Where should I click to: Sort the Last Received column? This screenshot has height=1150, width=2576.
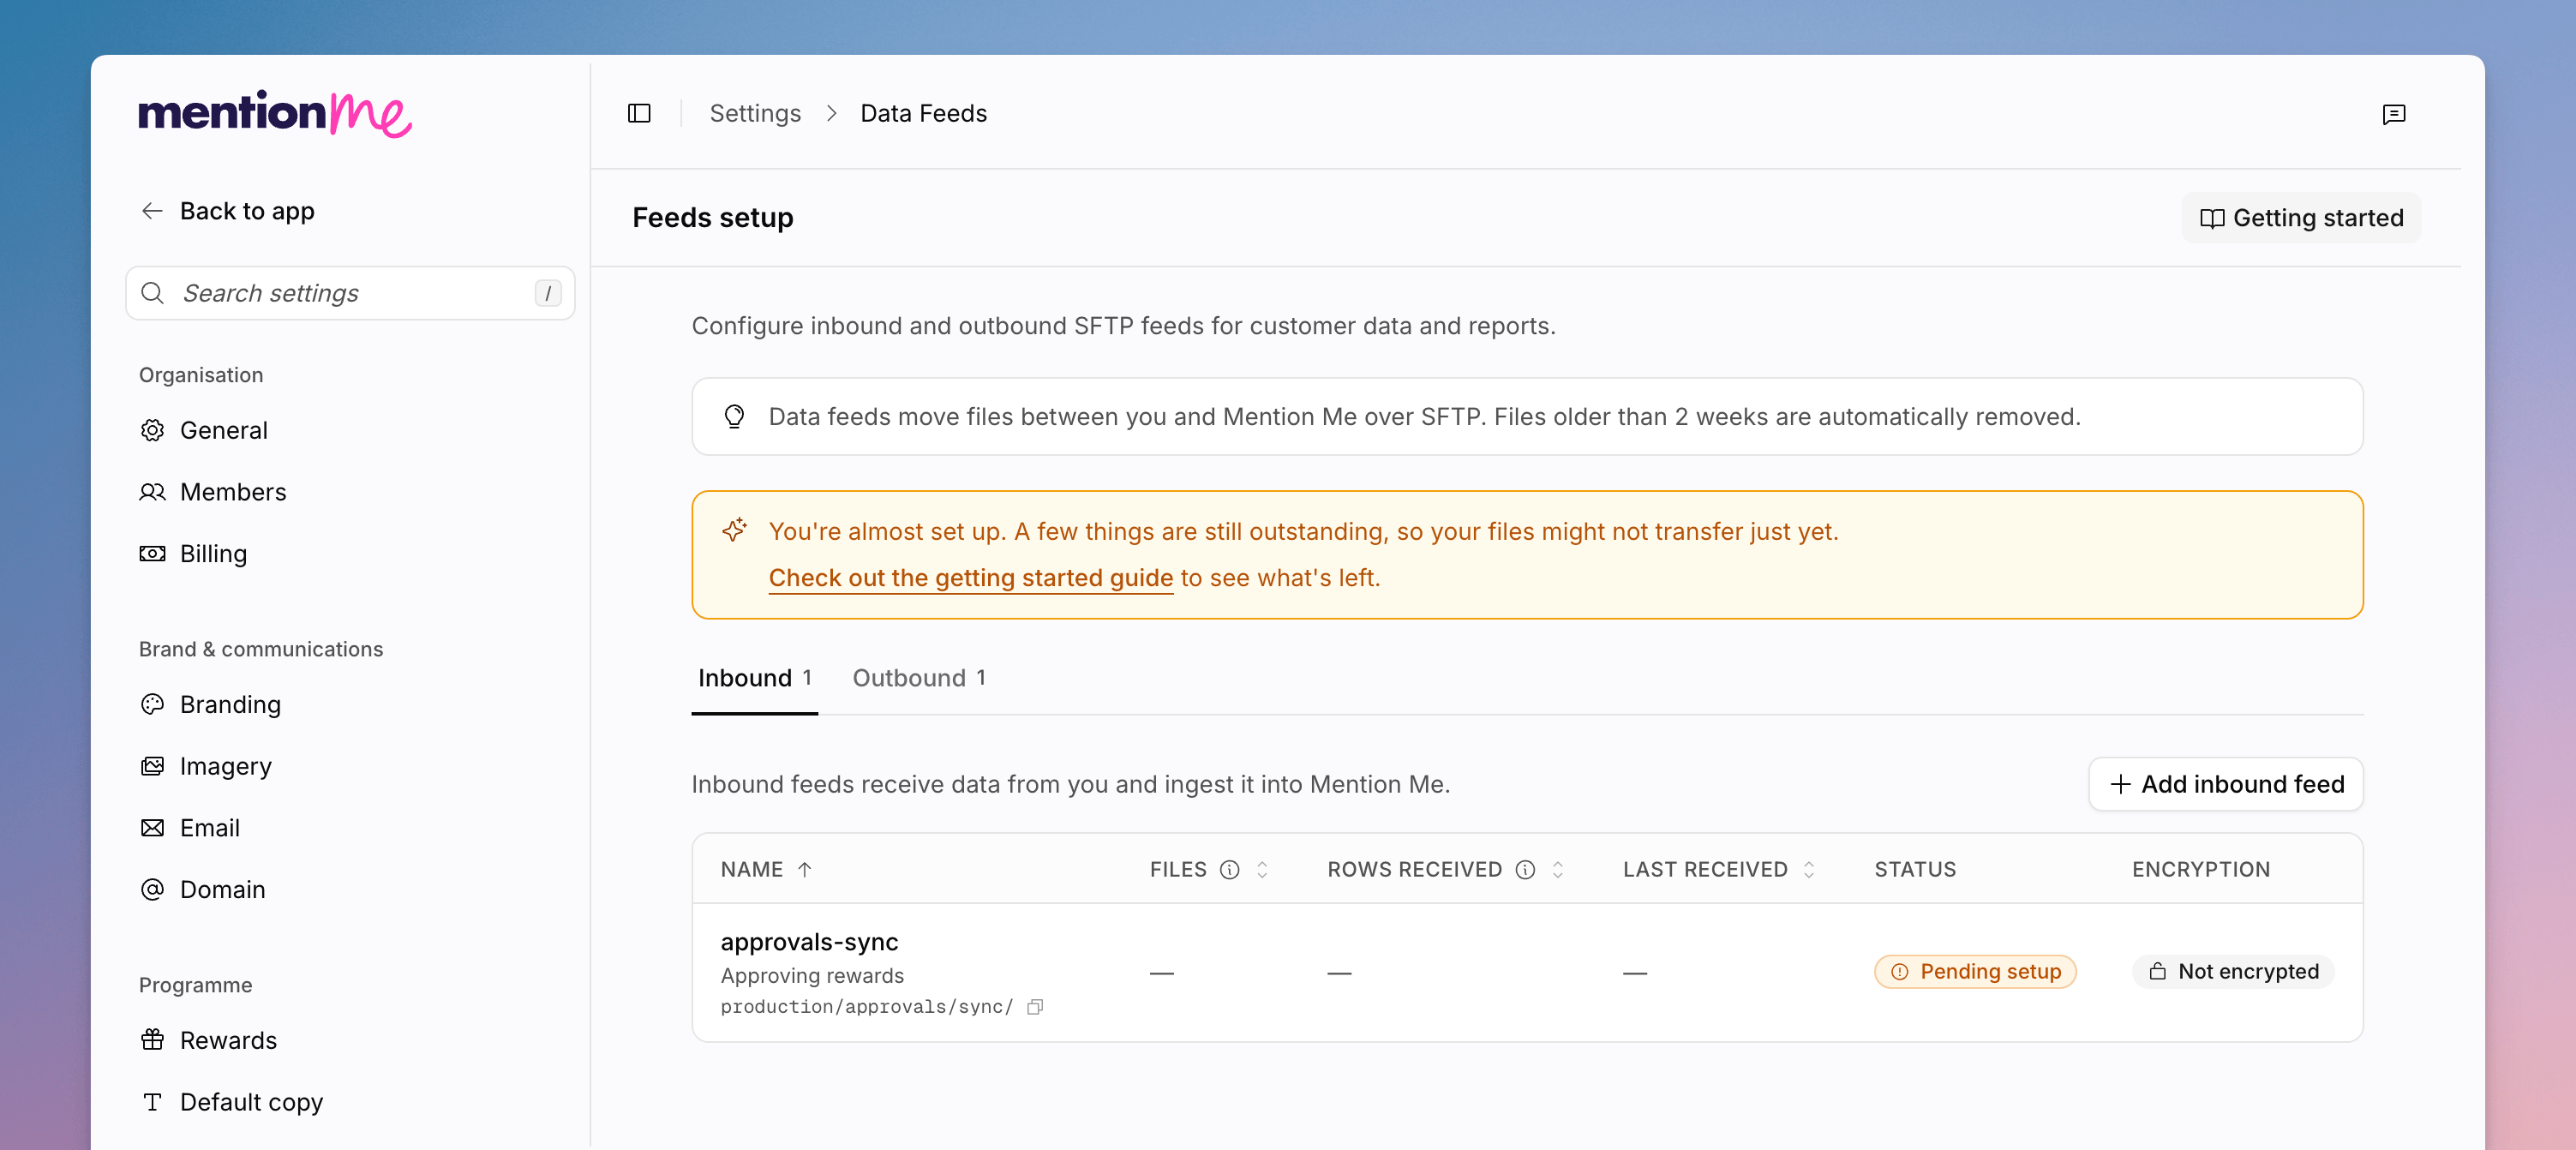point(1808,870)
